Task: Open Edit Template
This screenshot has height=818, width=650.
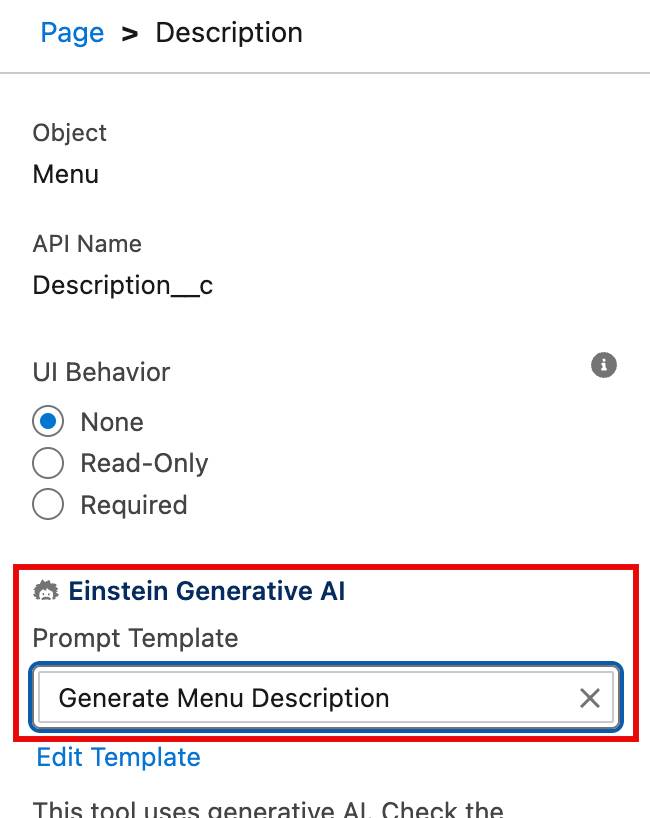Action: (117, 757)
